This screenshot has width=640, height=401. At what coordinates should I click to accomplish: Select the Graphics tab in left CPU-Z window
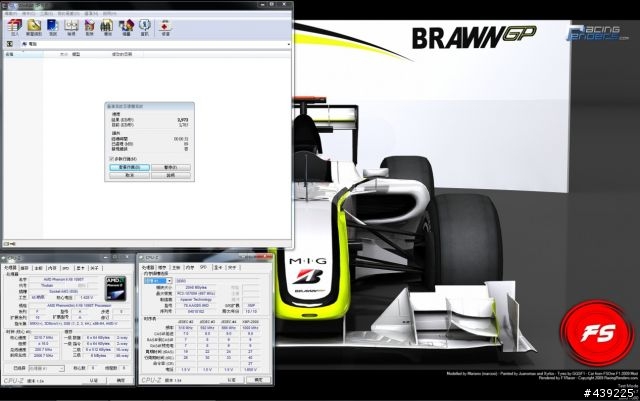pos(80,268)
